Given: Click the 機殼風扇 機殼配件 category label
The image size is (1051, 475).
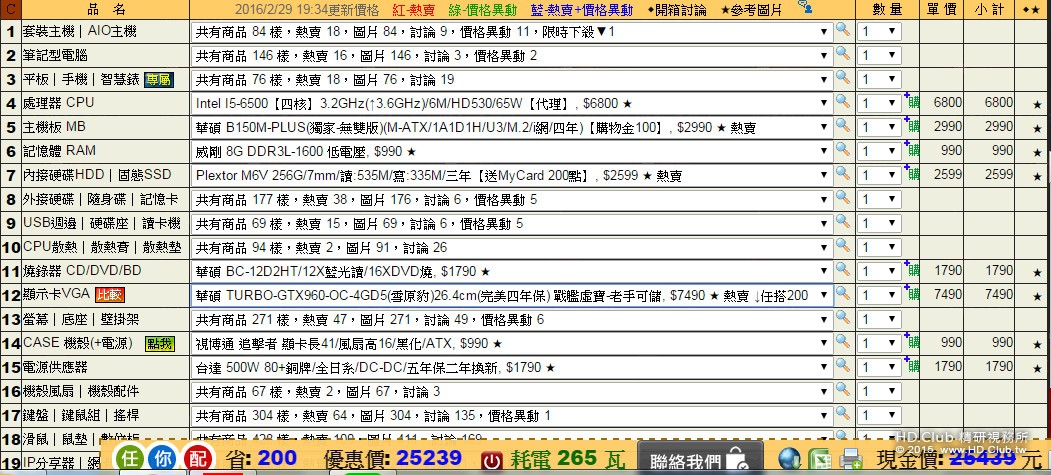Looking at the screenshot, I should pos(80,391).
